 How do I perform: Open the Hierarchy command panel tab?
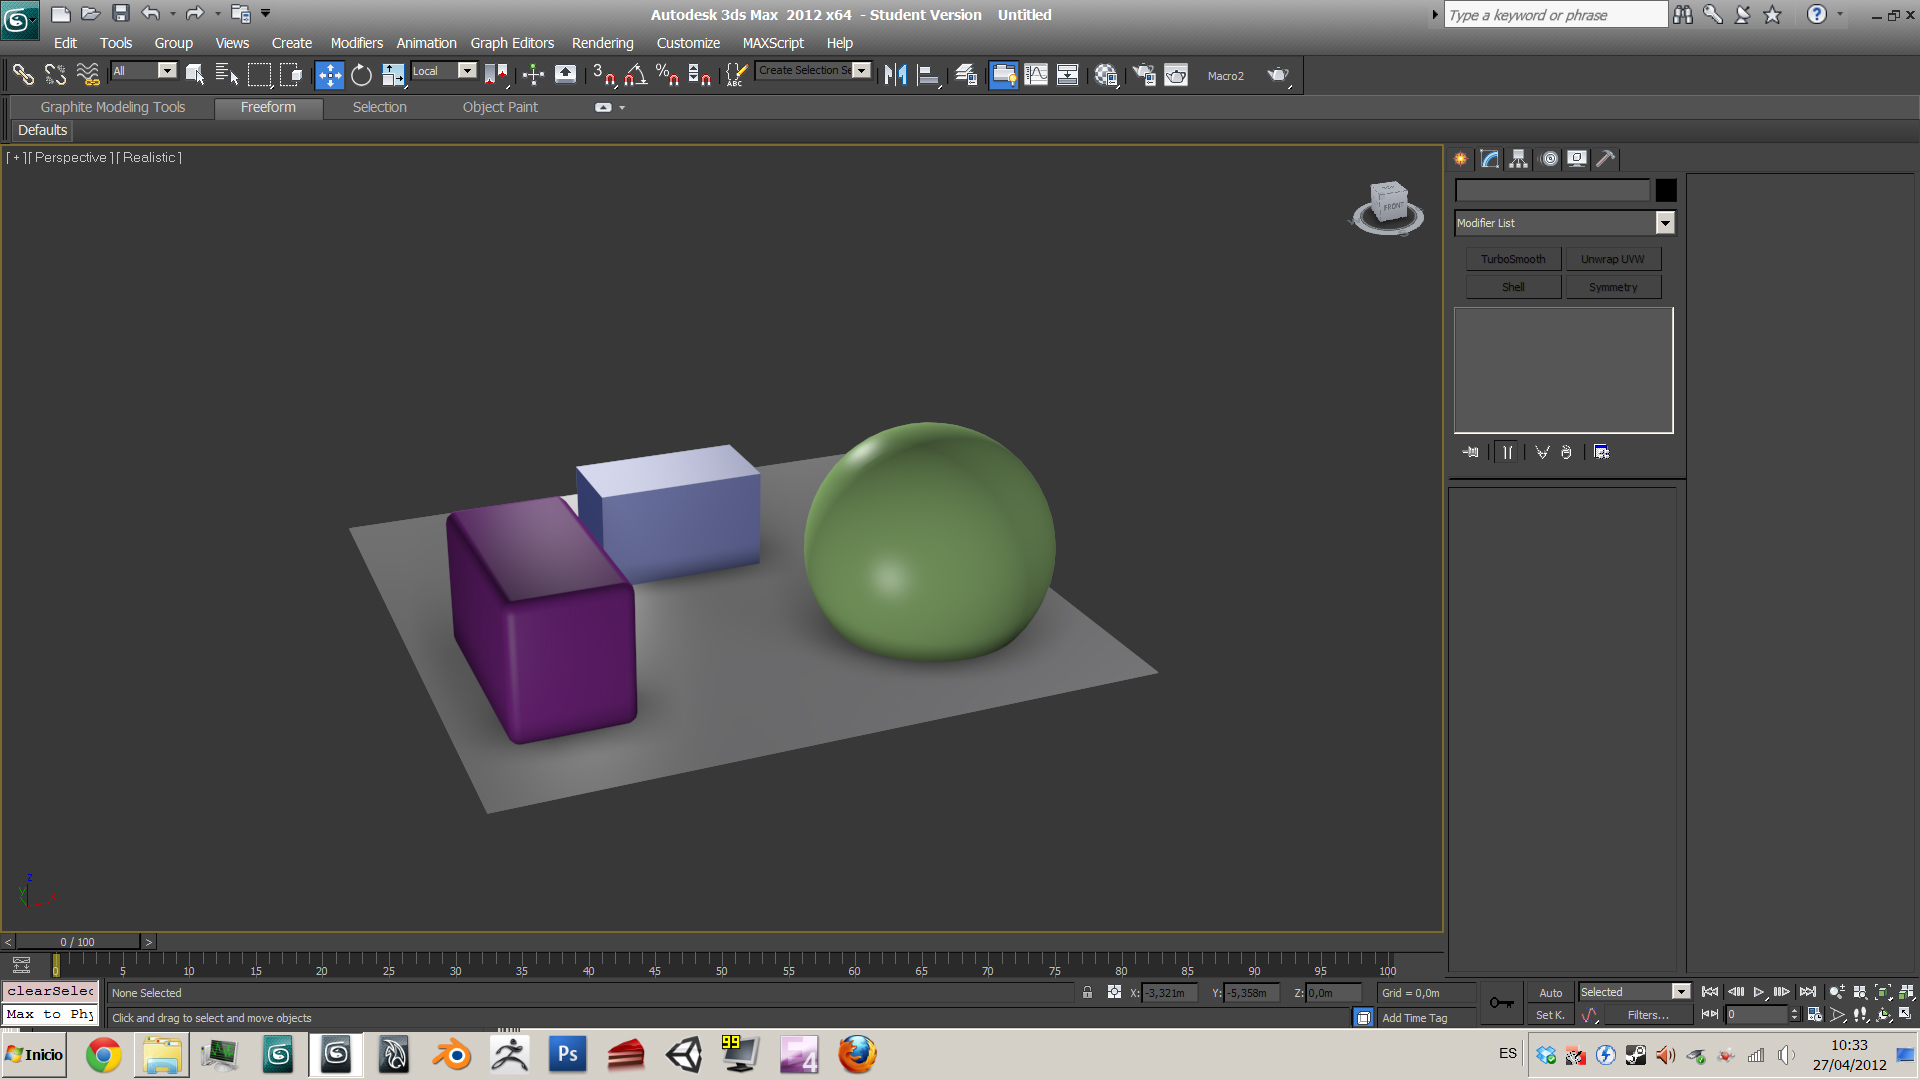tap(1518, 159)
